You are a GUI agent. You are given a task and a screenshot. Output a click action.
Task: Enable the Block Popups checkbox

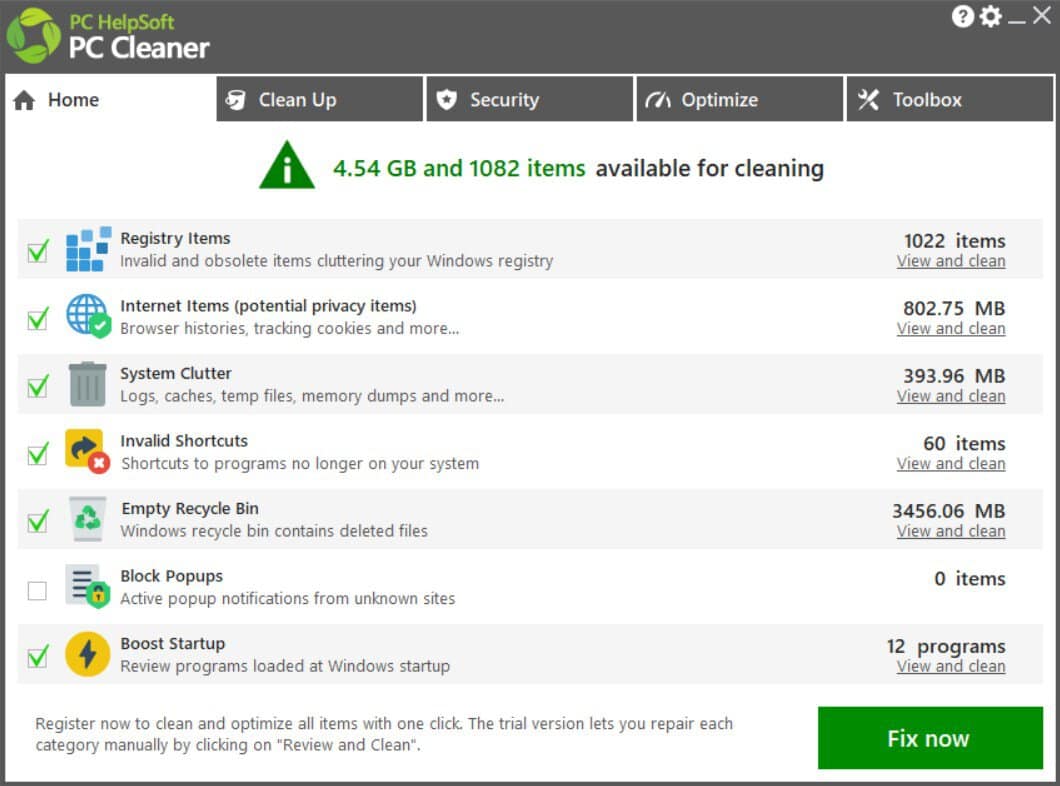click(37, 591)
